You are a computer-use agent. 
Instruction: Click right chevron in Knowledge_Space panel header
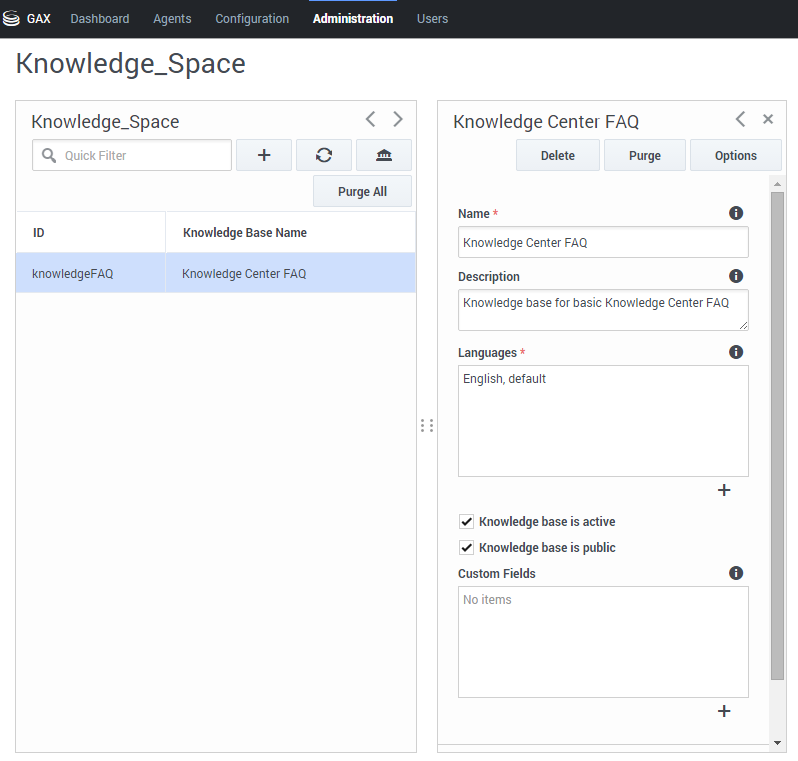398,119
